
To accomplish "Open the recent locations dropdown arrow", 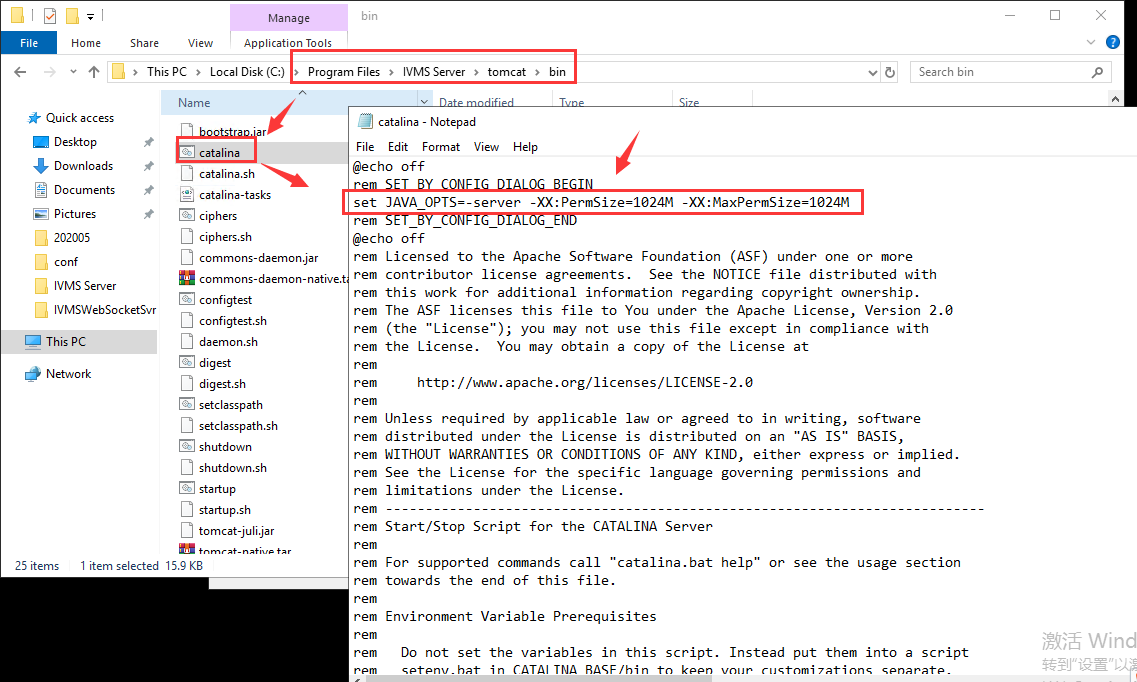I will point(73,72).
